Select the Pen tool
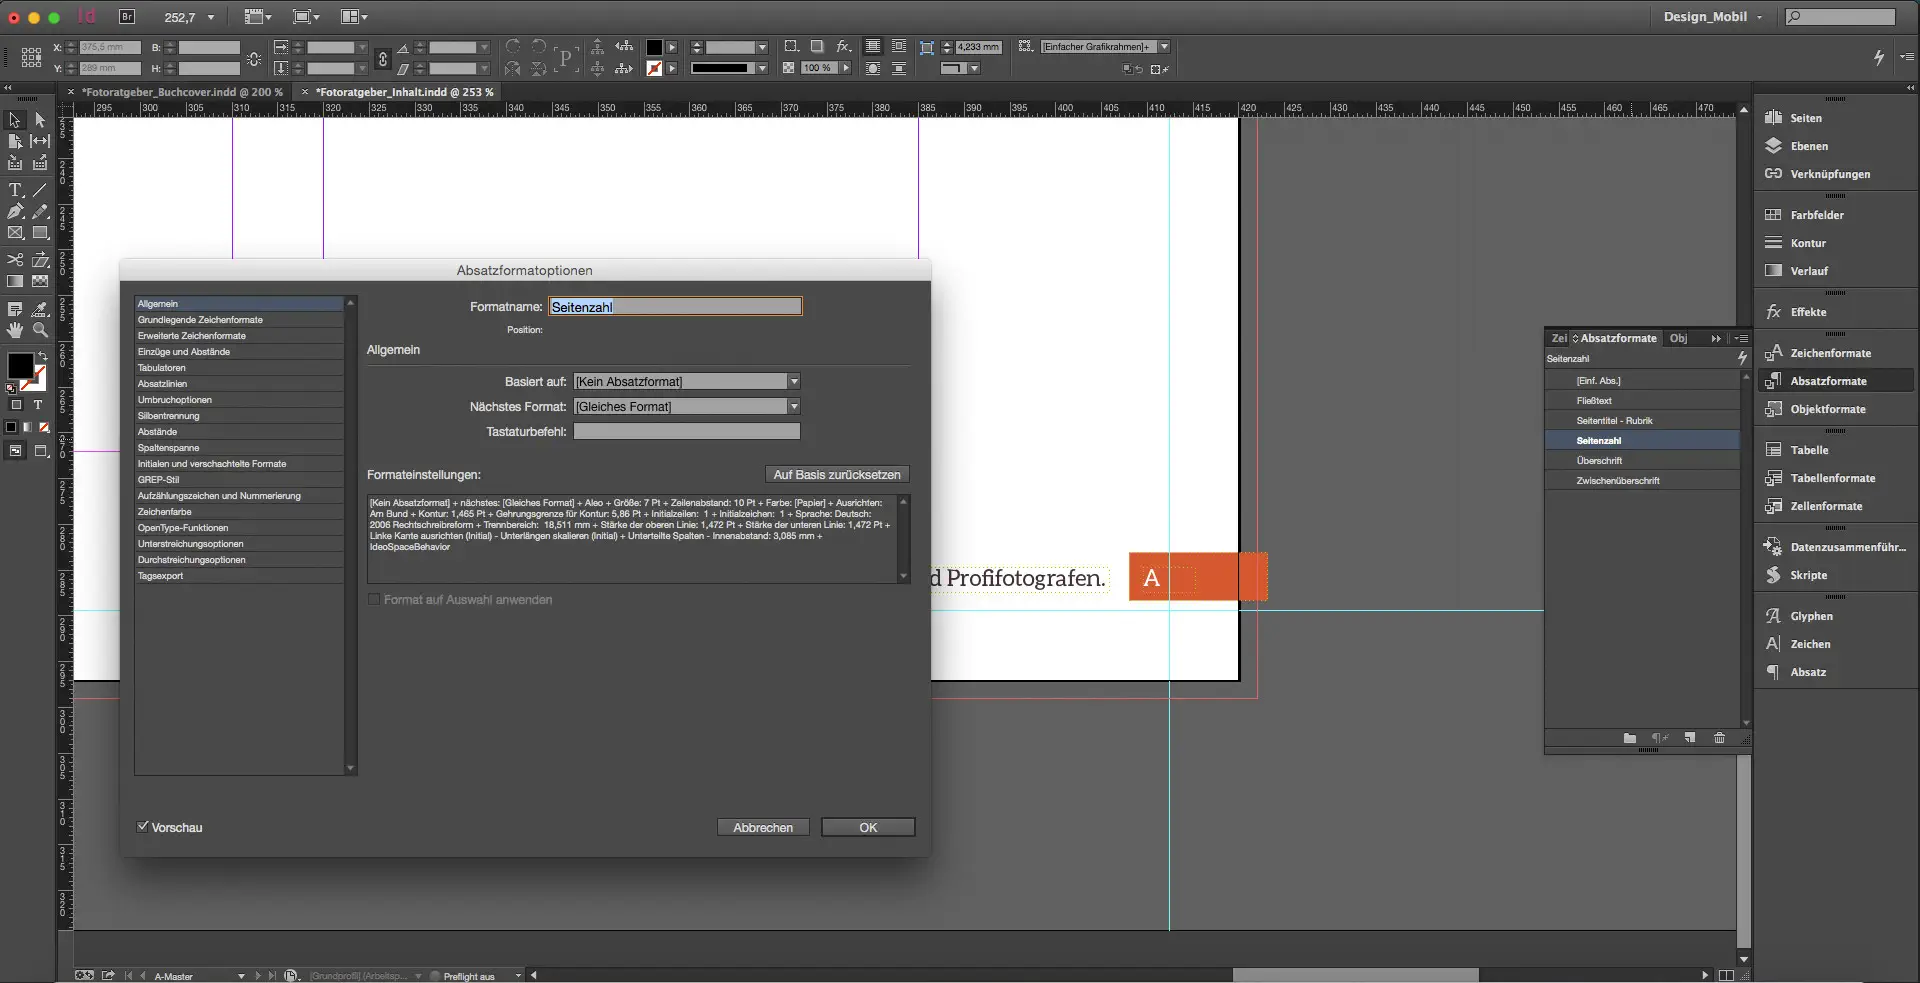Viewport: 1920px width, 983px height. coord(15,211)
